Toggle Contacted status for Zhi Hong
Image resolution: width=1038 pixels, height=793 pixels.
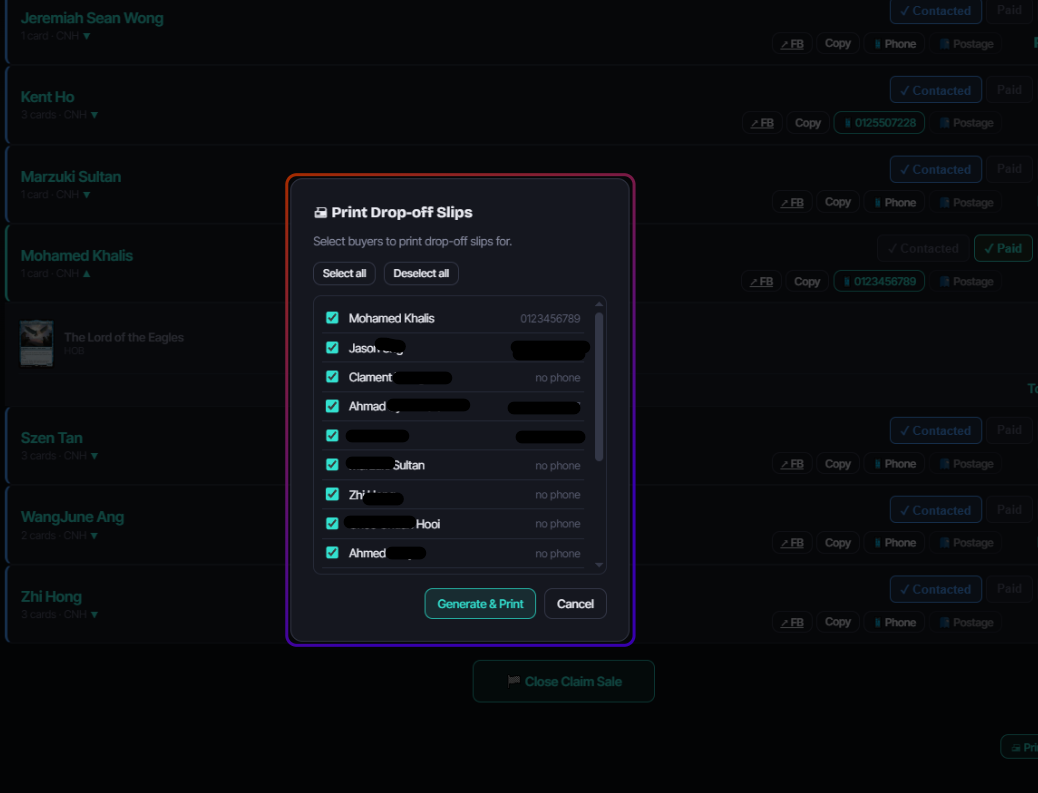[935, 589]
